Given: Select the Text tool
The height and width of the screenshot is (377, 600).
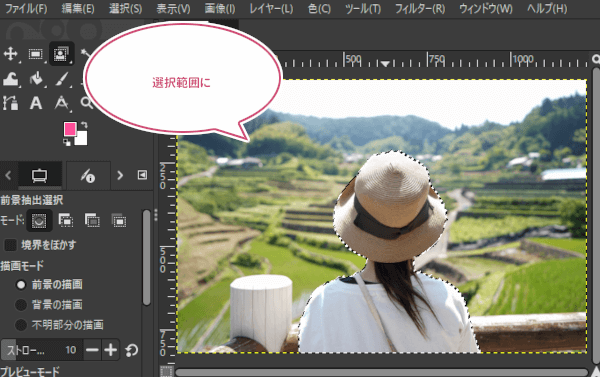Looking at the screenshot, I should click(36, 103).
